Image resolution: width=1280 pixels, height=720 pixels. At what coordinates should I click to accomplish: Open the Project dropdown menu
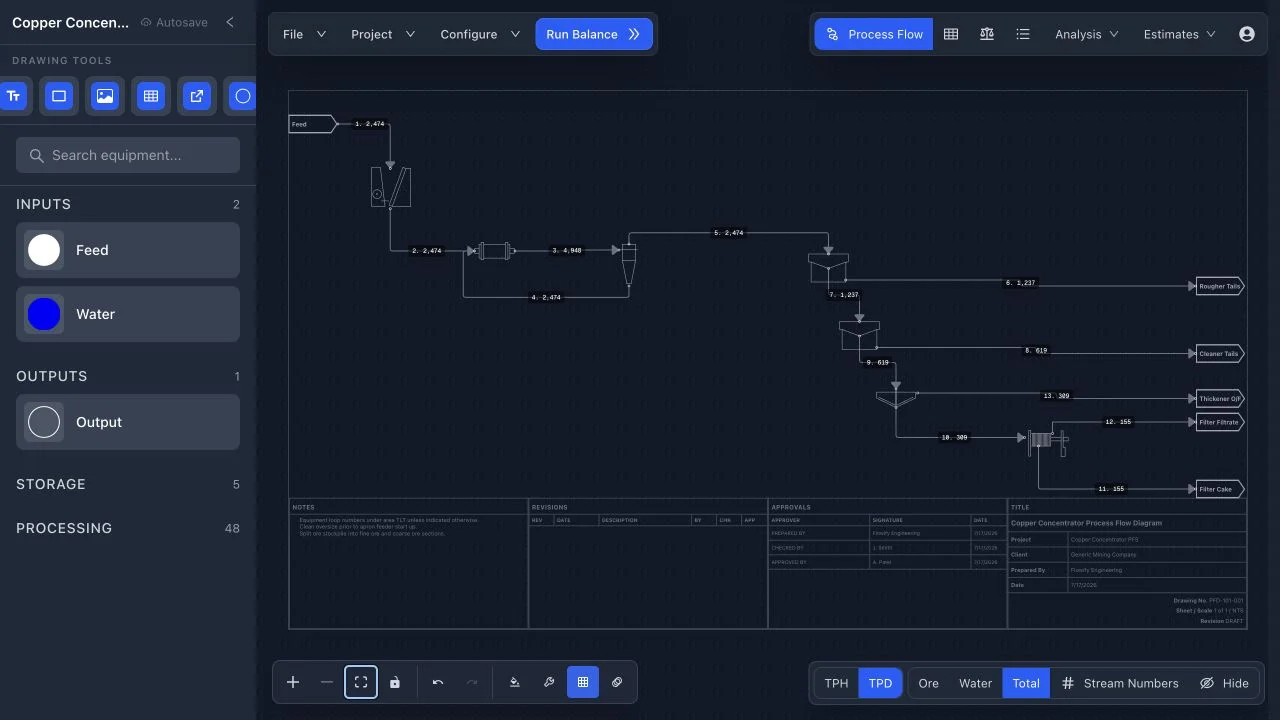pos(382,34)
